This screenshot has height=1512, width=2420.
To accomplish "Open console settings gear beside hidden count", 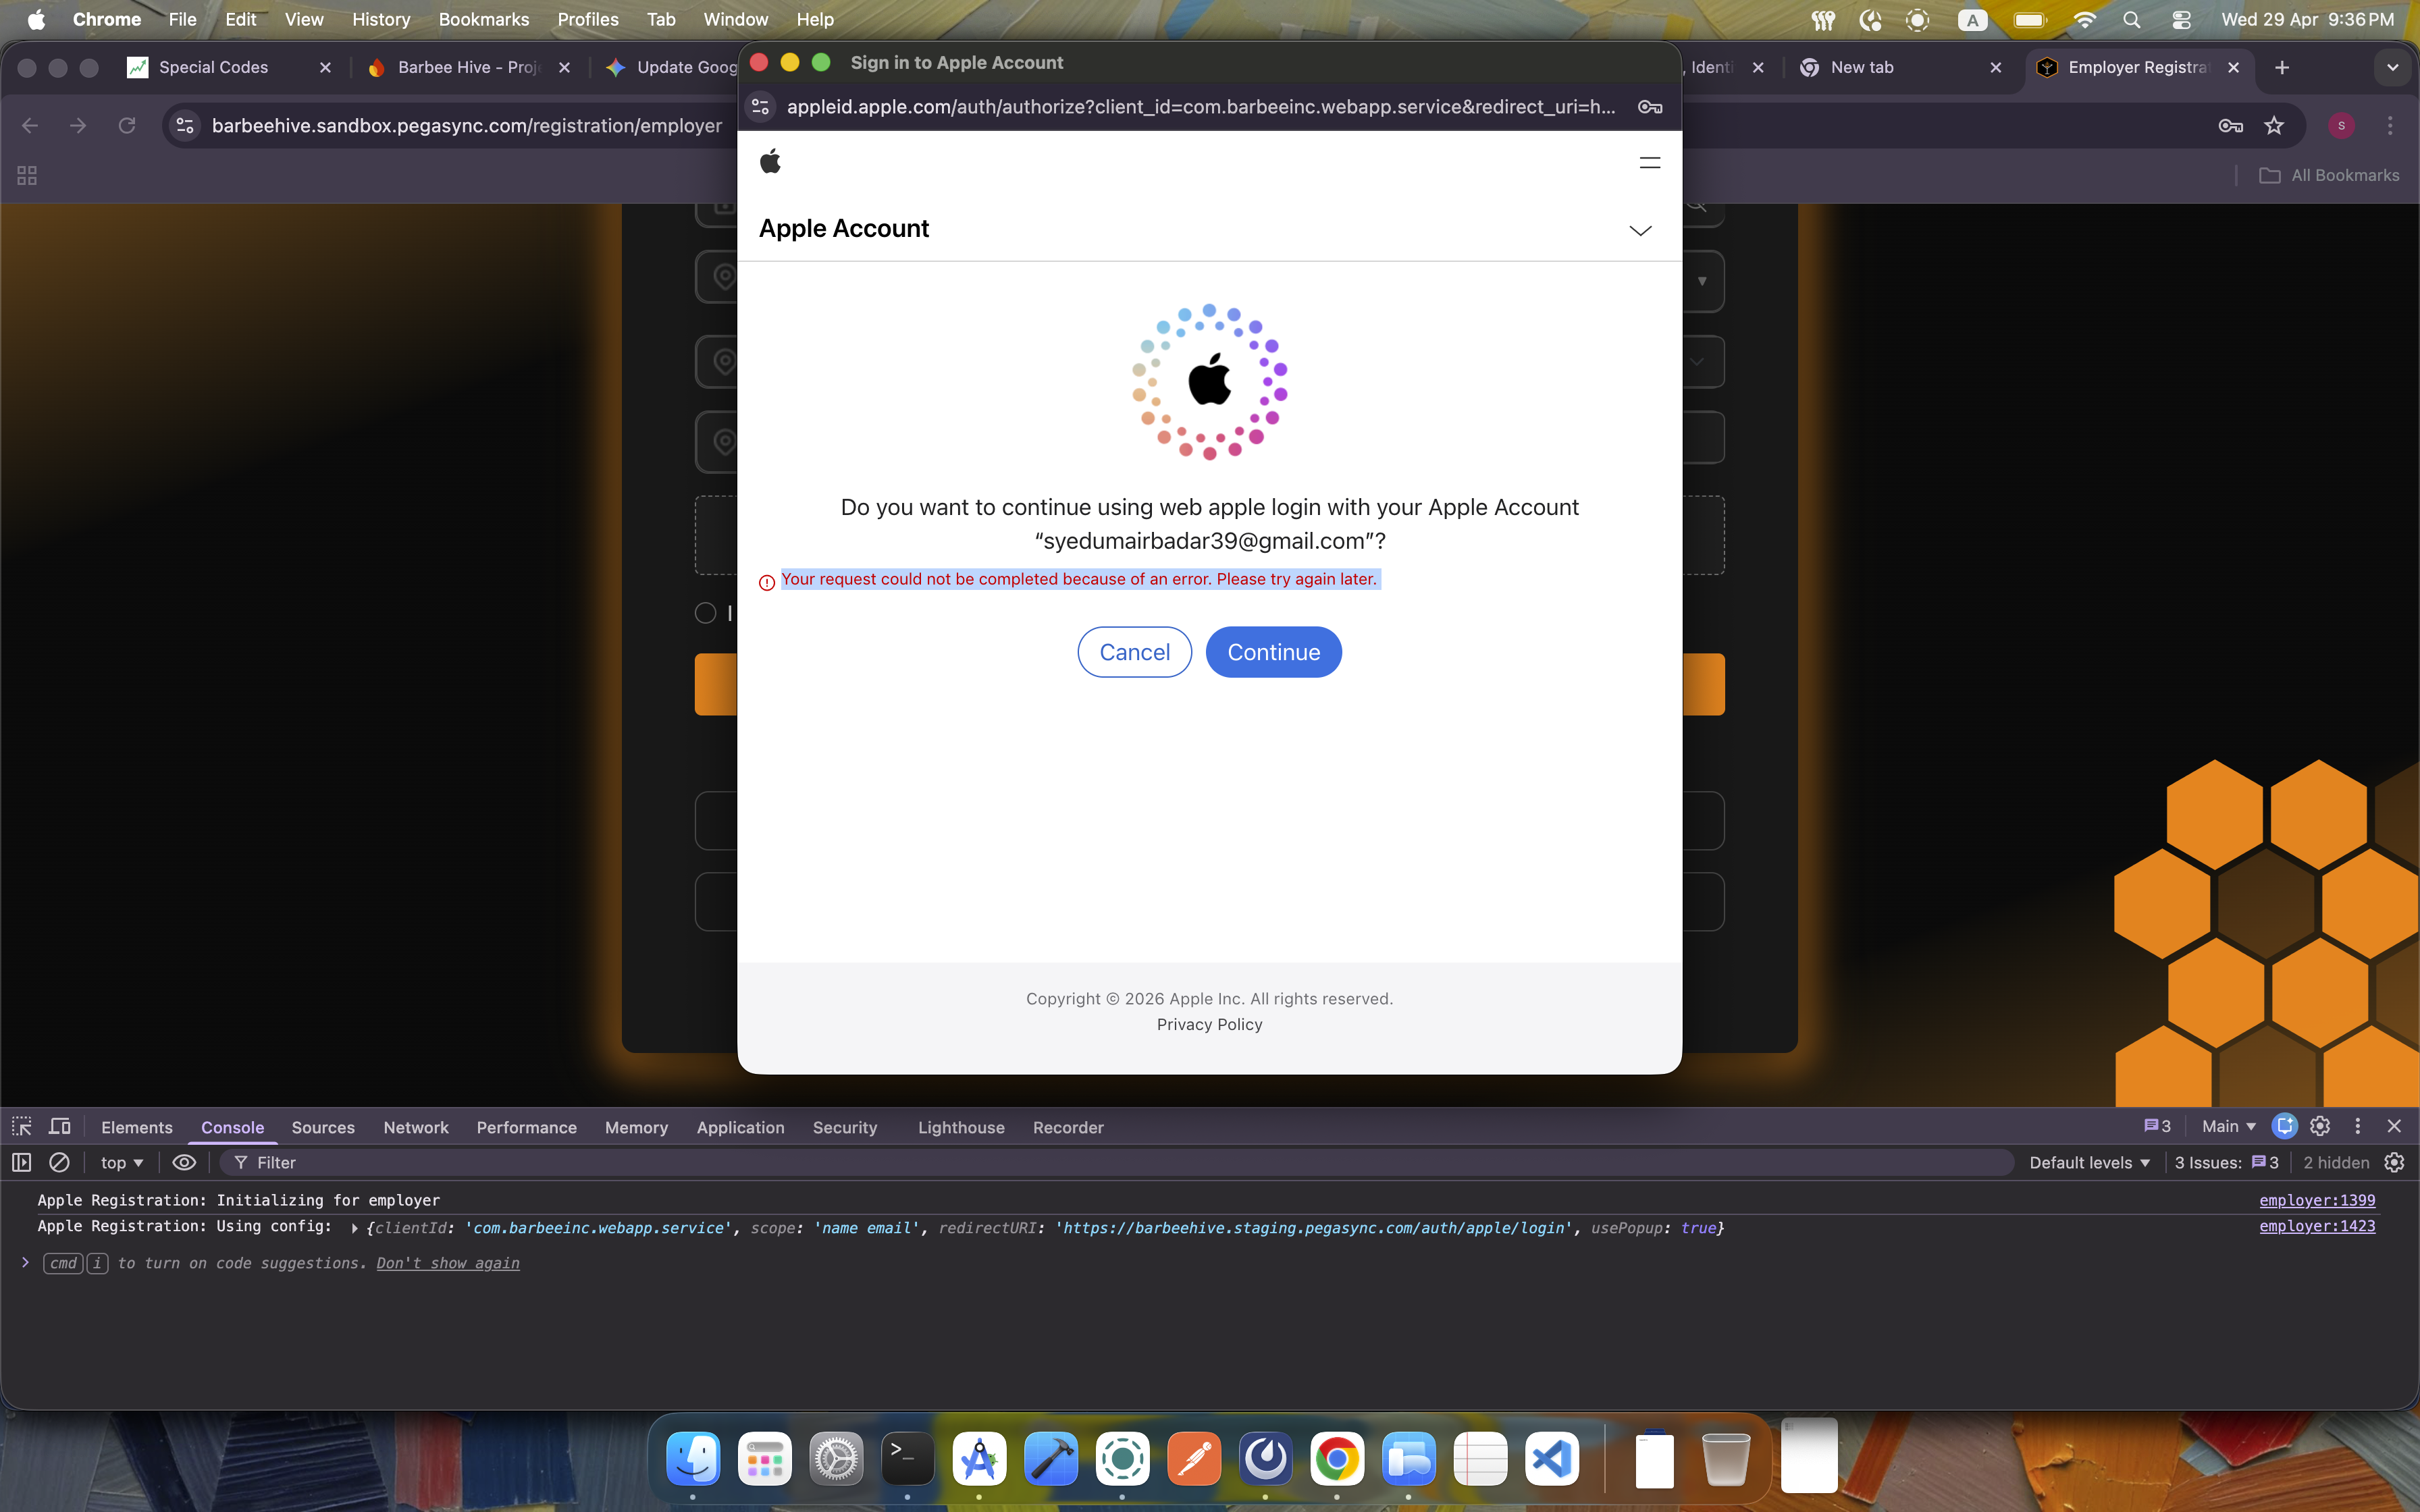I will pyautogui.click(x=2394, y=1162).
